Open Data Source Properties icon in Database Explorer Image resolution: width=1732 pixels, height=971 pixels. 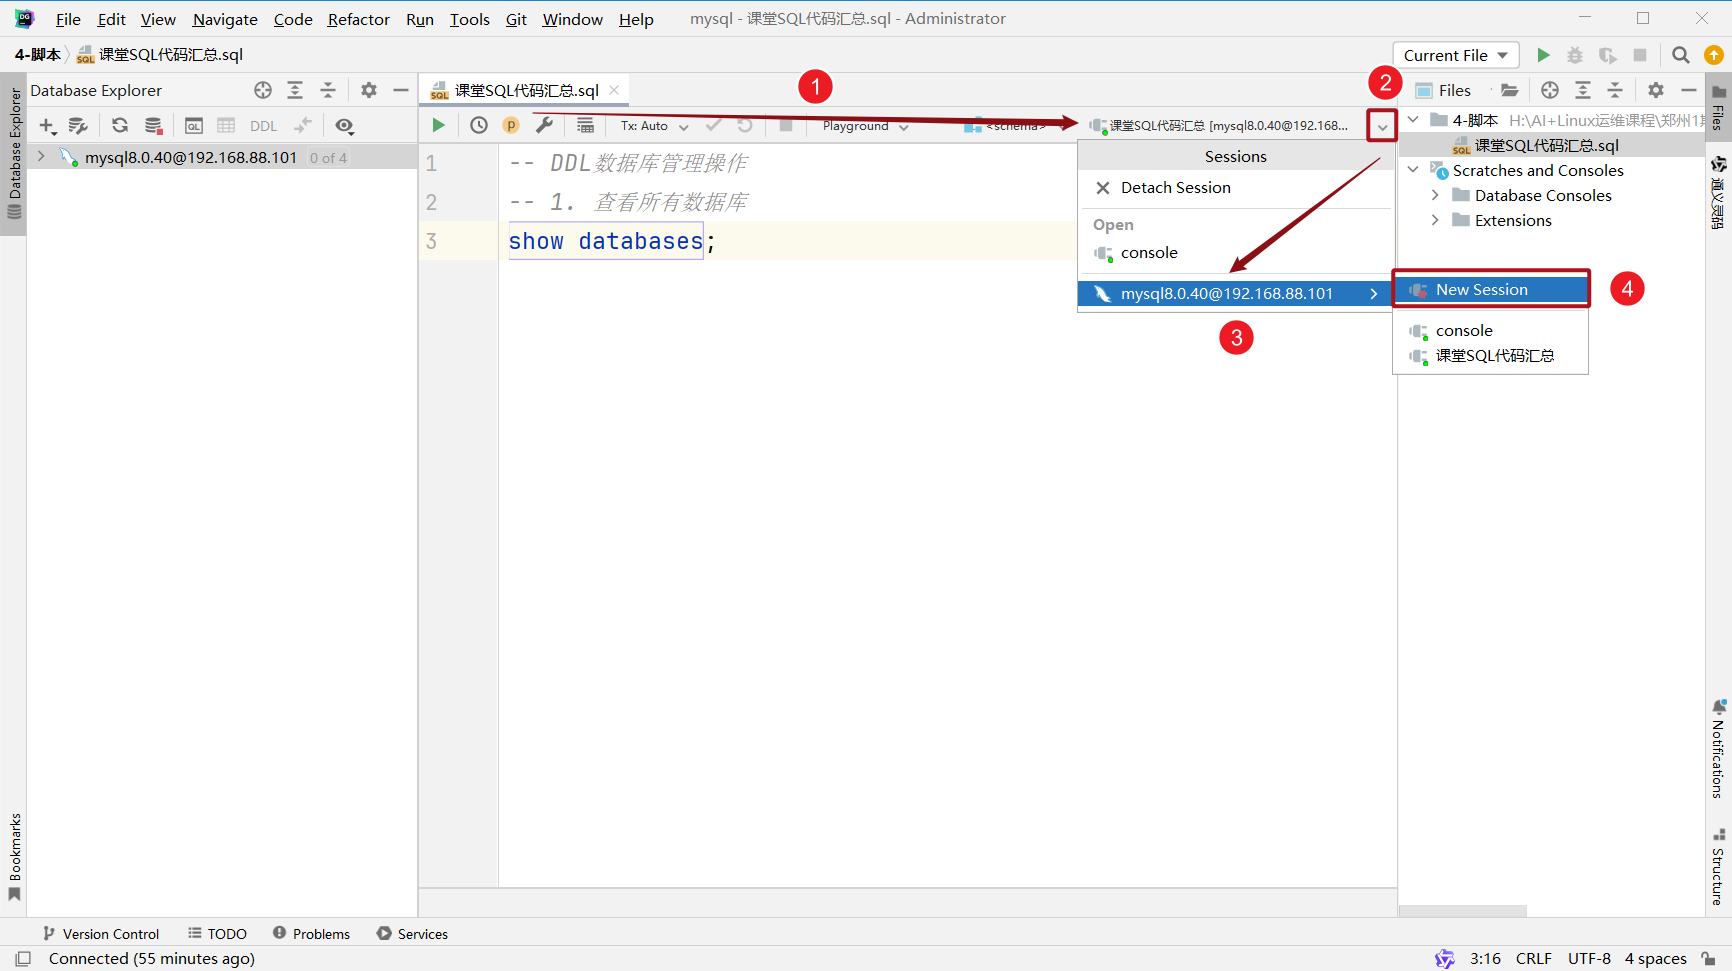click(78, 125)
